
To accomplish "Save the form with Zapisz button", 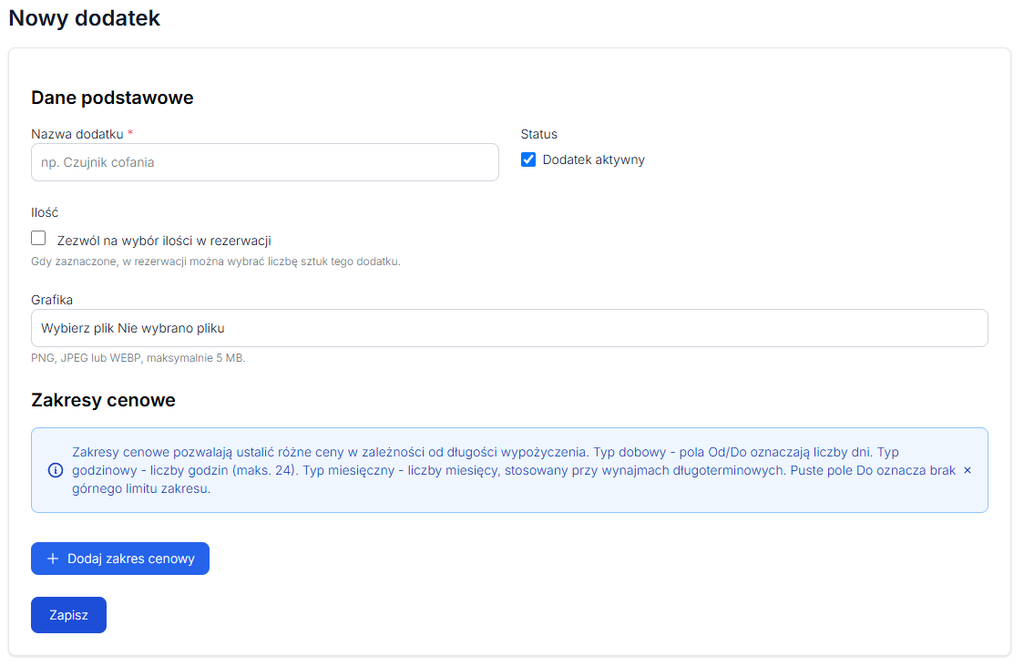I will (x=69, y=615).
